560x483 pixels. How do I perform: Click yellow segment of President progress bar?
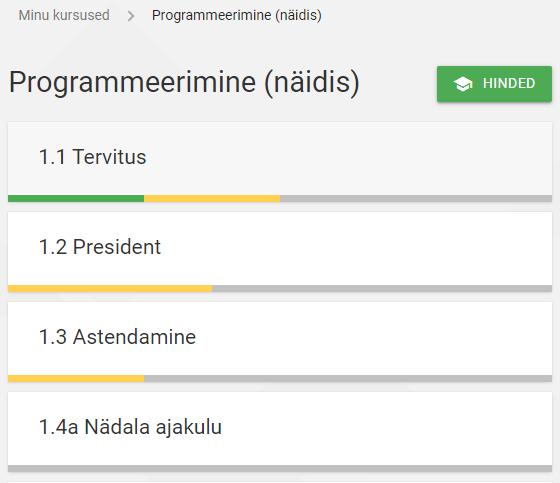tap(110, 289)
